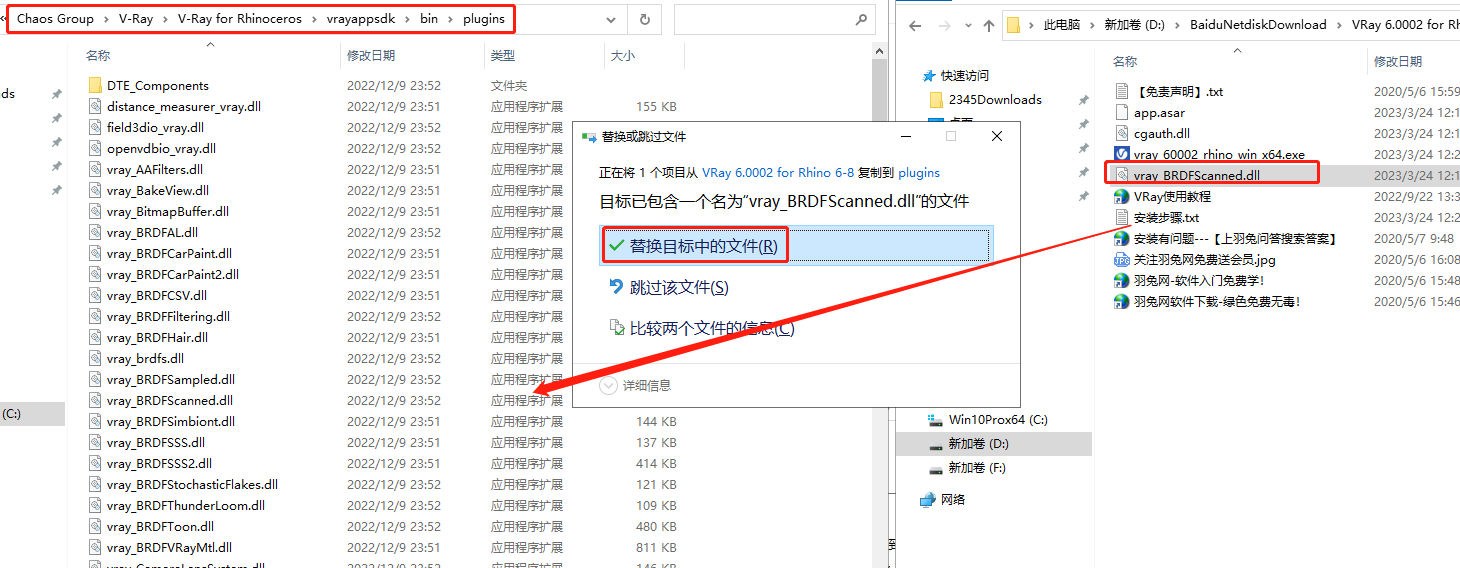Image resolution: width=1460 pixels, height=568 pixels.
Task: Select field3dio_vray.dll file icon
Action: 95,128
